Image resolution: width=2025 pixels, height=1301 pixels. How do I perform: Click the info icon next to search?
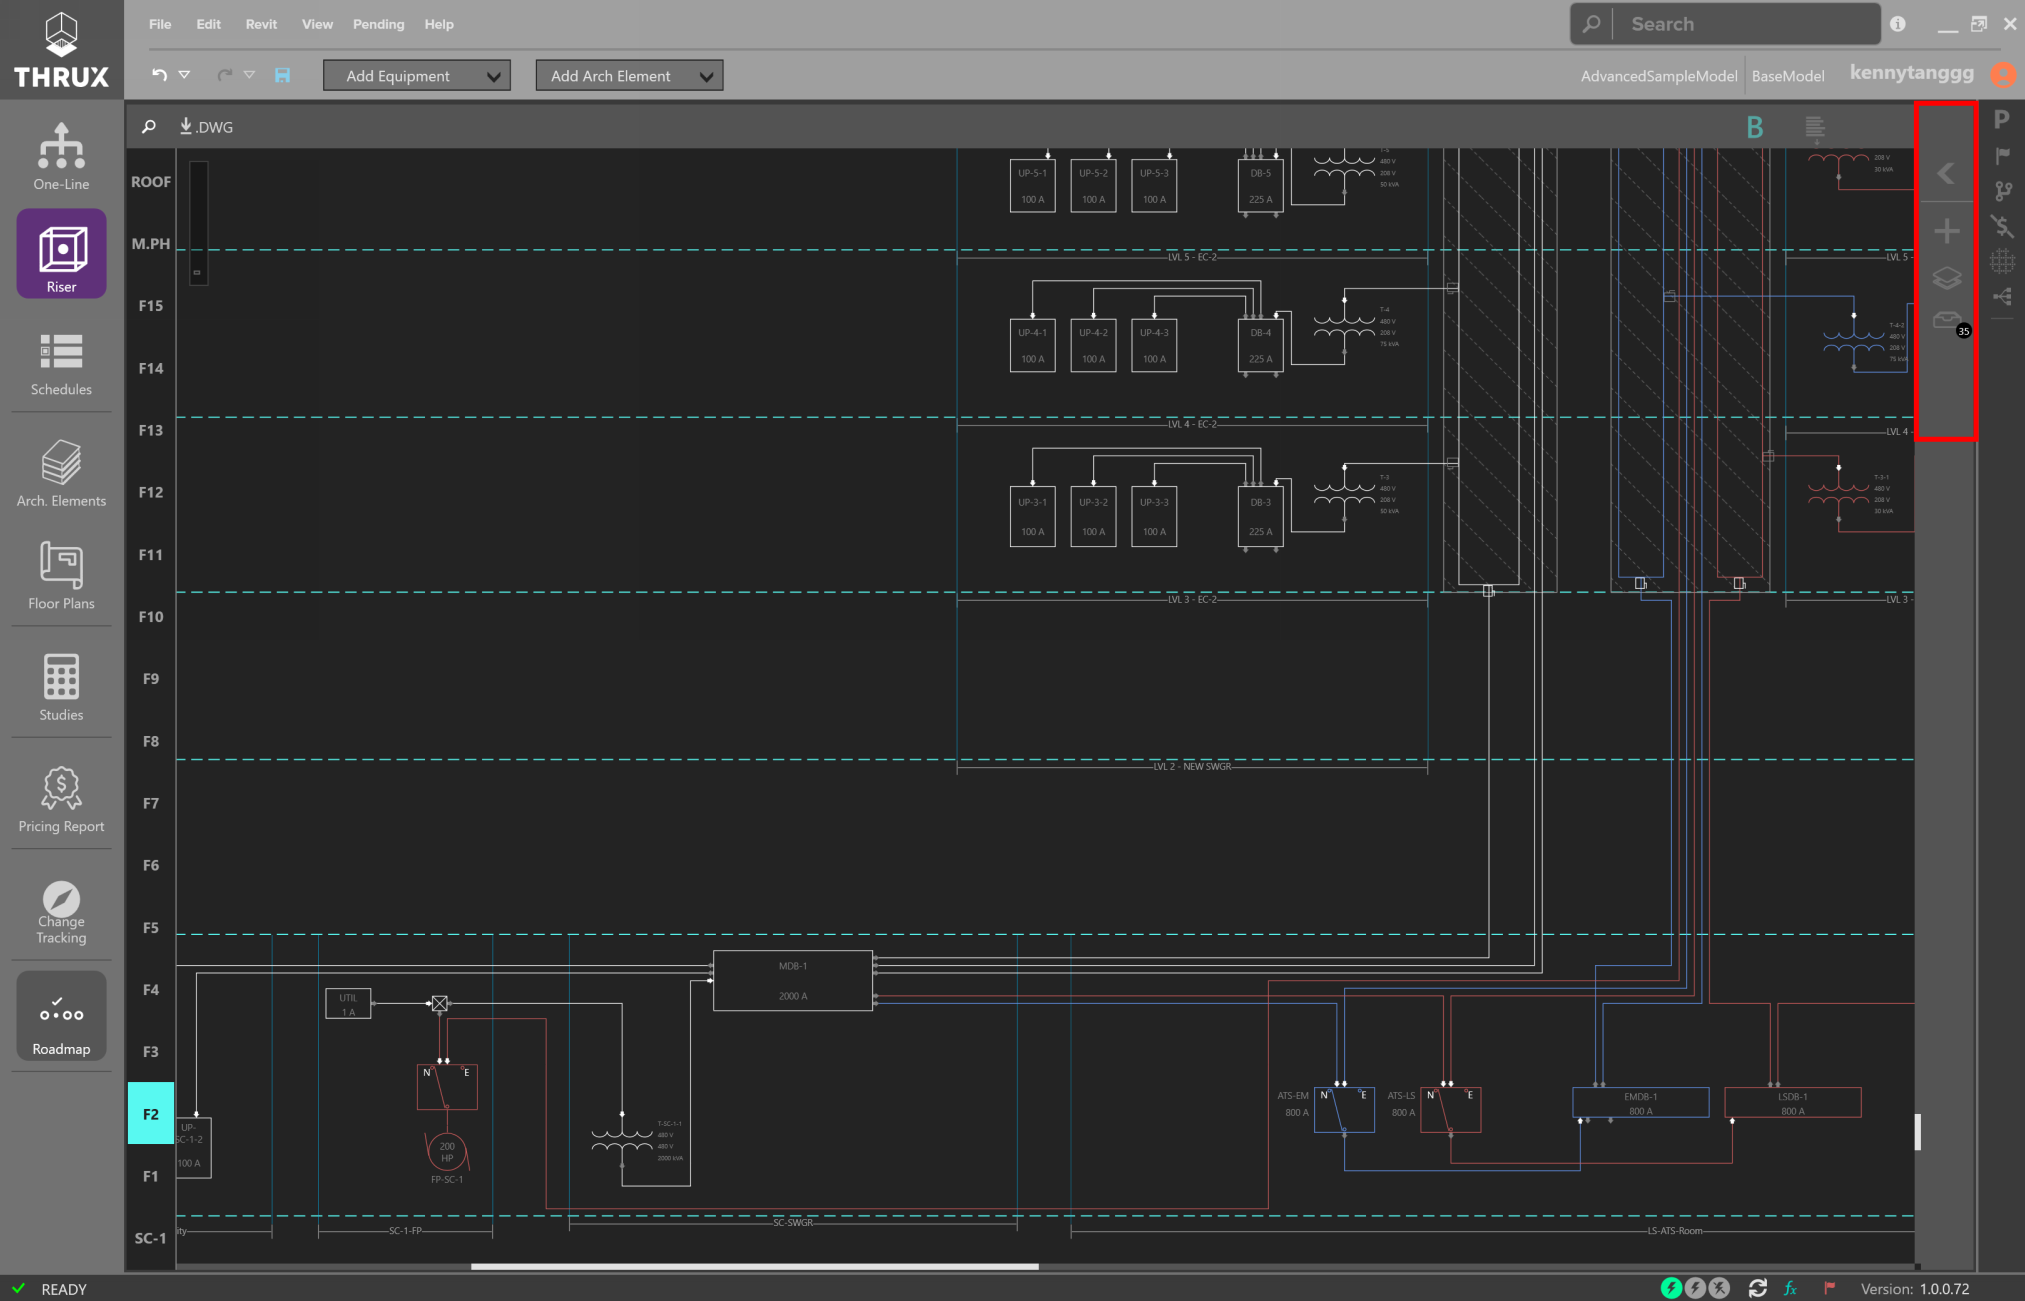coord(1898,24)
